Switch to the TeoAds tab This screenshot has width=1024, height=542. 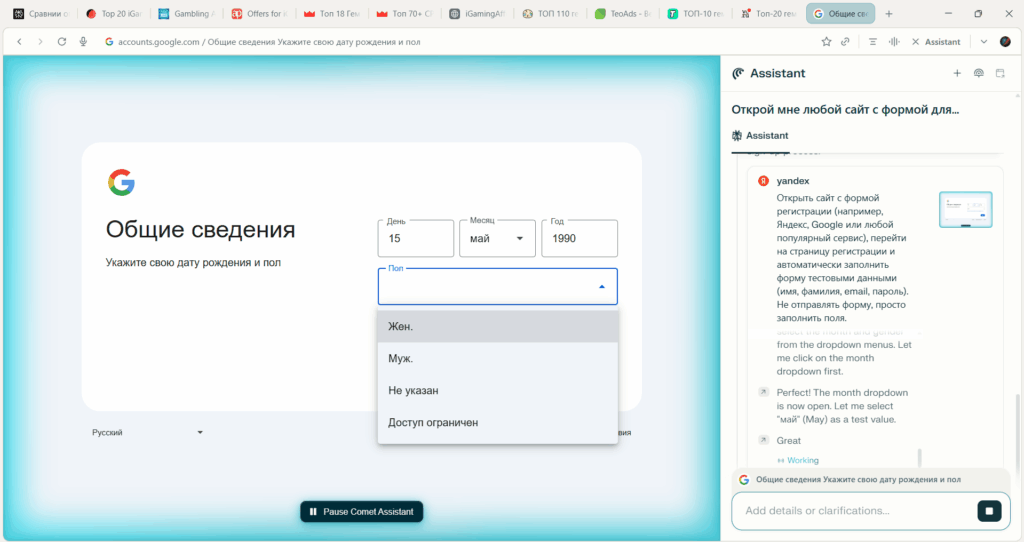click(x=622, y=14)
